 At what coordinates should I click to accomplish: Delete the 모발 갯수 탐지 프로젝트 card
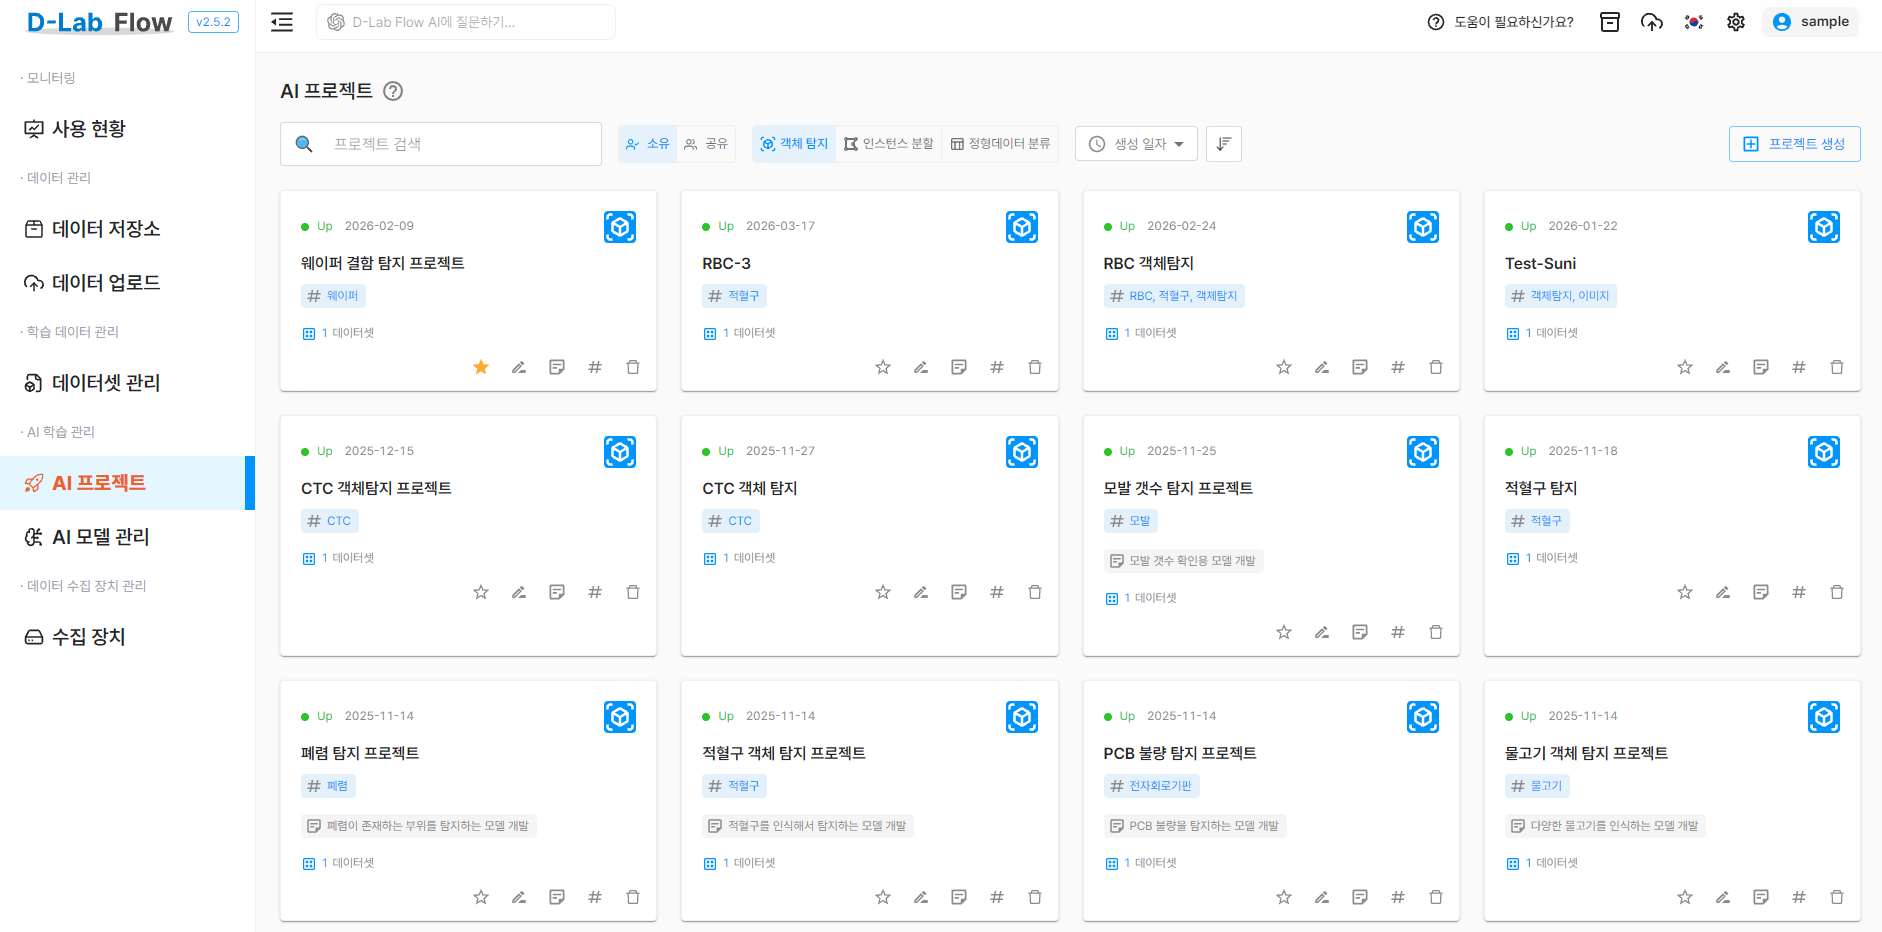tap(1436, 632)
